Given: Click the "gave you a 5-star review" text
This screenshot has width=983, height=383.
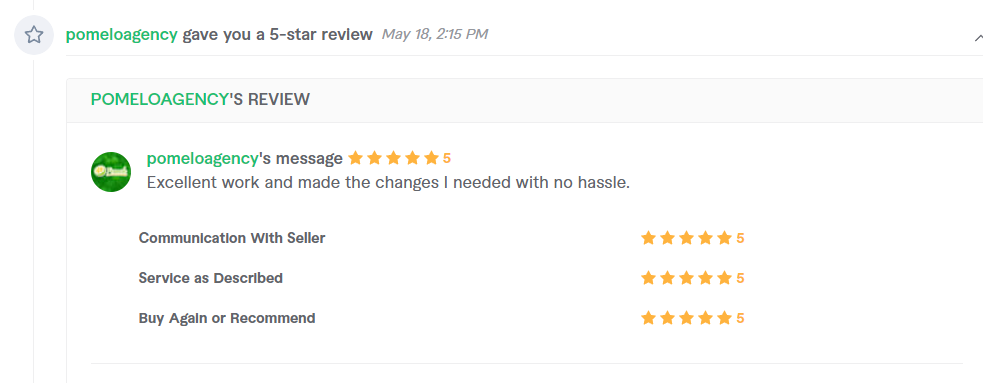Looking at the screenshot, I should point(278,34).
